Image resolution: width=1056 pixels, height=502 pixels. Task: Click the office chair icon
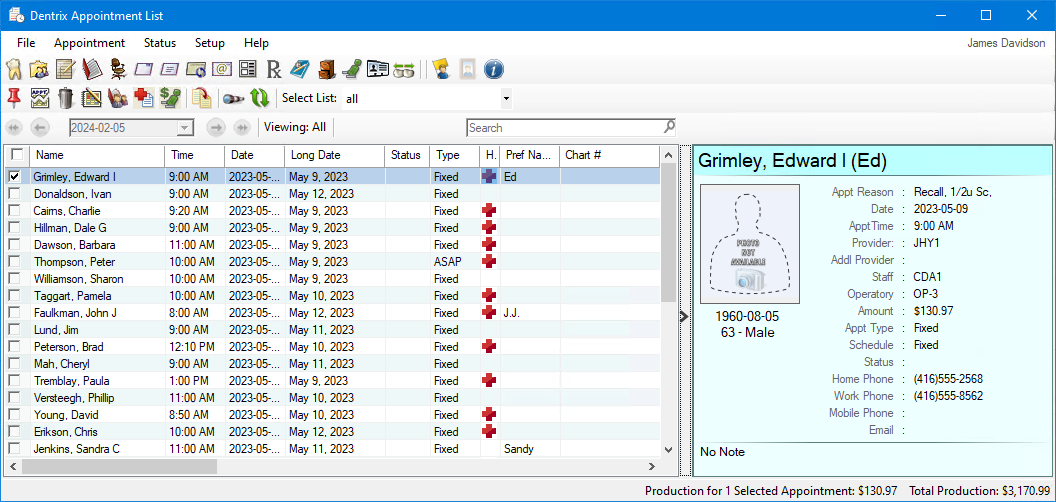tap(118, 69)
